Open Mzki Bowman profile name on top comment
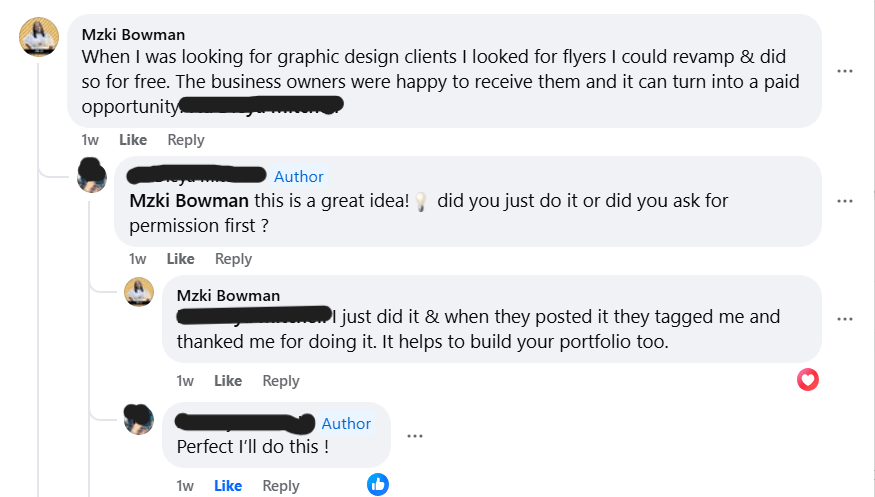The width and height of the screenshot is (875, 497). [x=133, y=35]
